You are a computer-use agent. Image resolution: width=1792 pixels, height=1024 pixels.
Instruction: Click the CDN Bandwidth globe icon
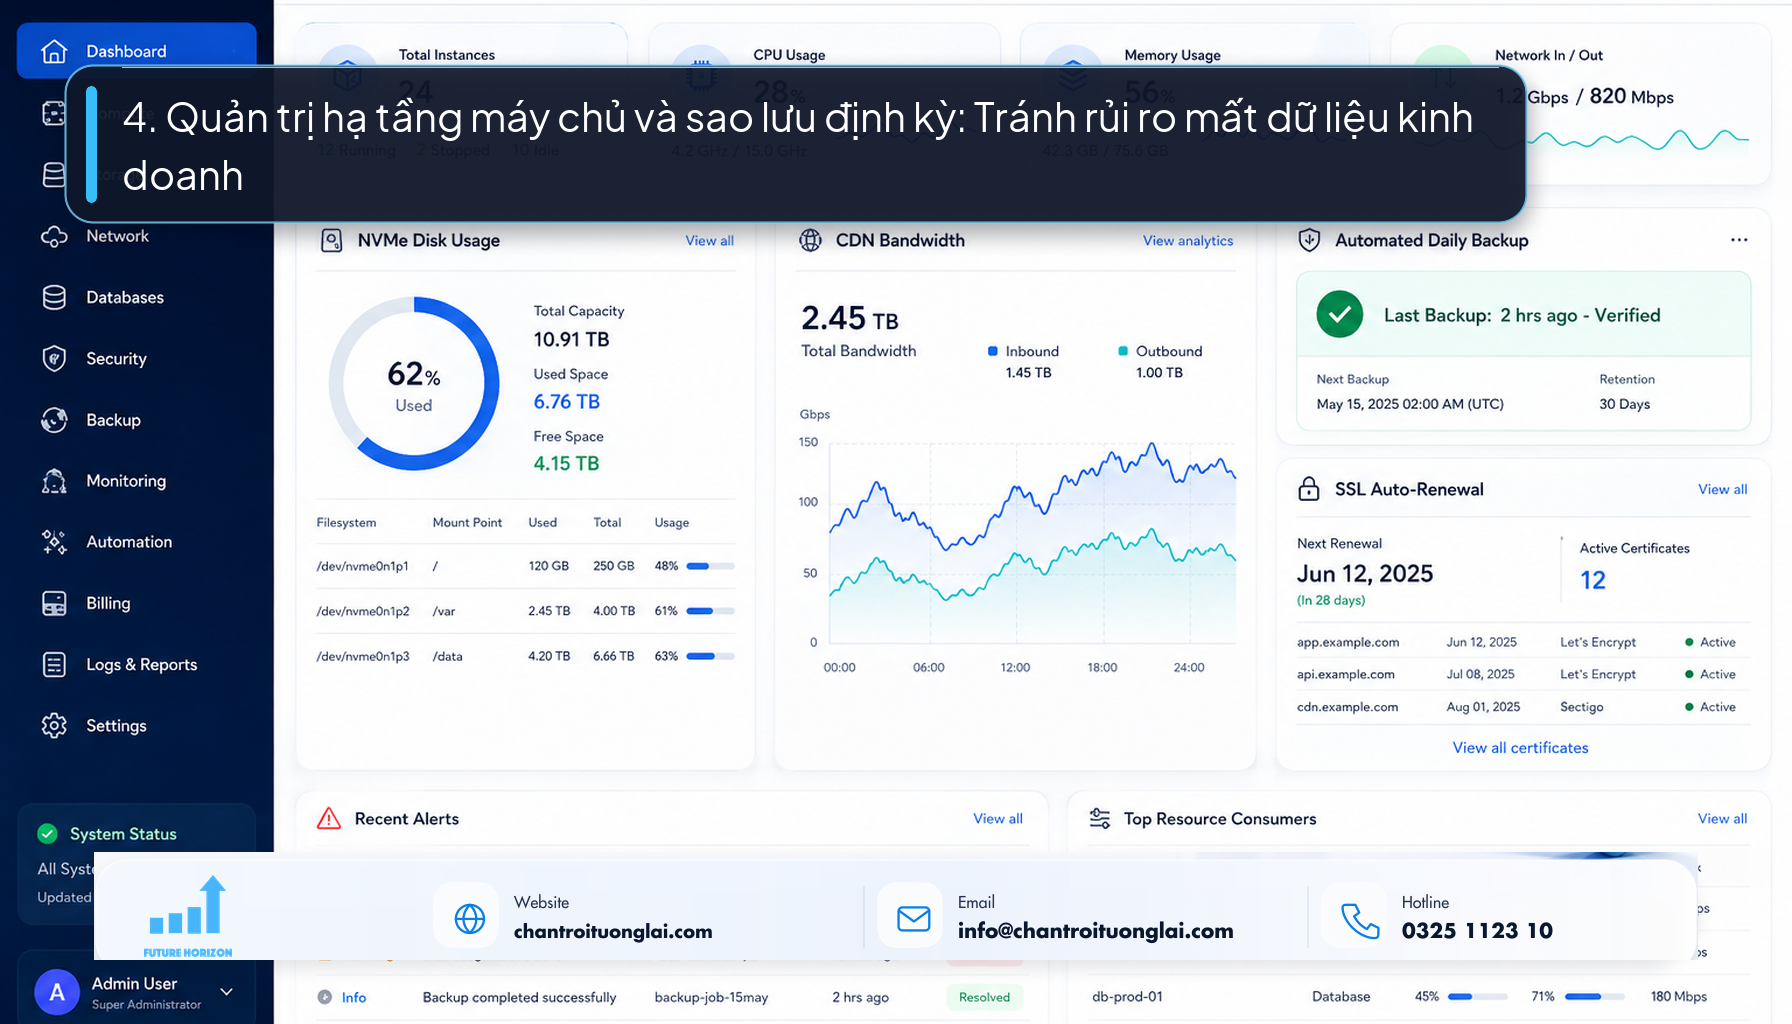pyautogui.click(x=811, y=241)
